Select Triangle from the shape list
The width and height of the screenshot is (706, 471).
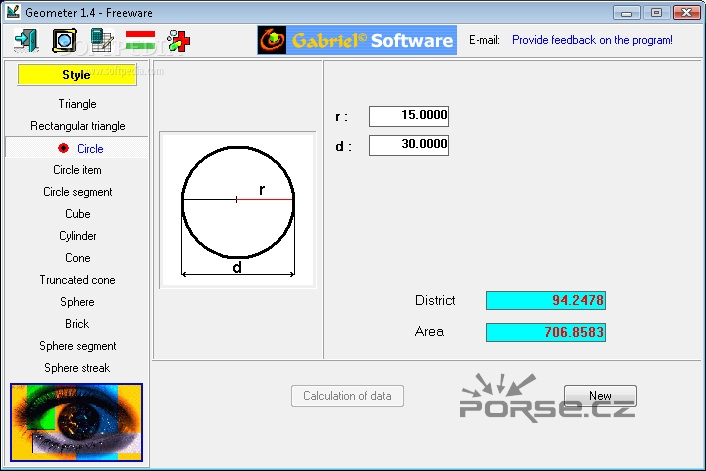point(77,104)
